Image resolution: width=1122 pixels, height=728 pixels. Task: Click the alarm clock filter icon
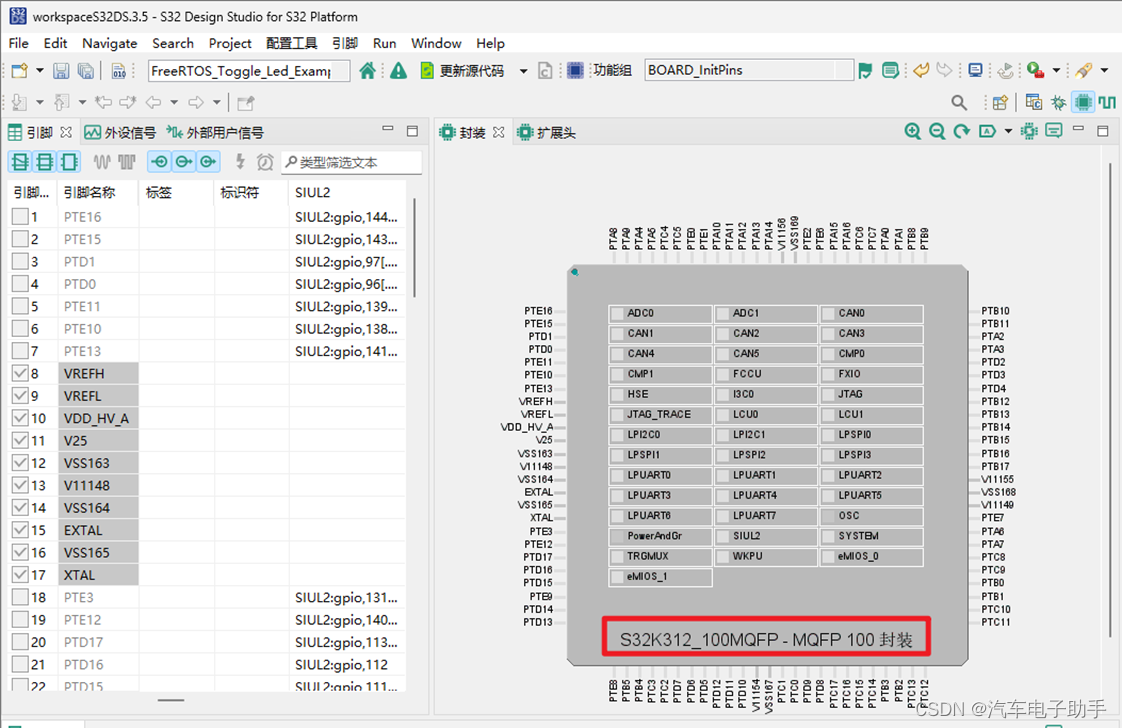tap(265, 162)
